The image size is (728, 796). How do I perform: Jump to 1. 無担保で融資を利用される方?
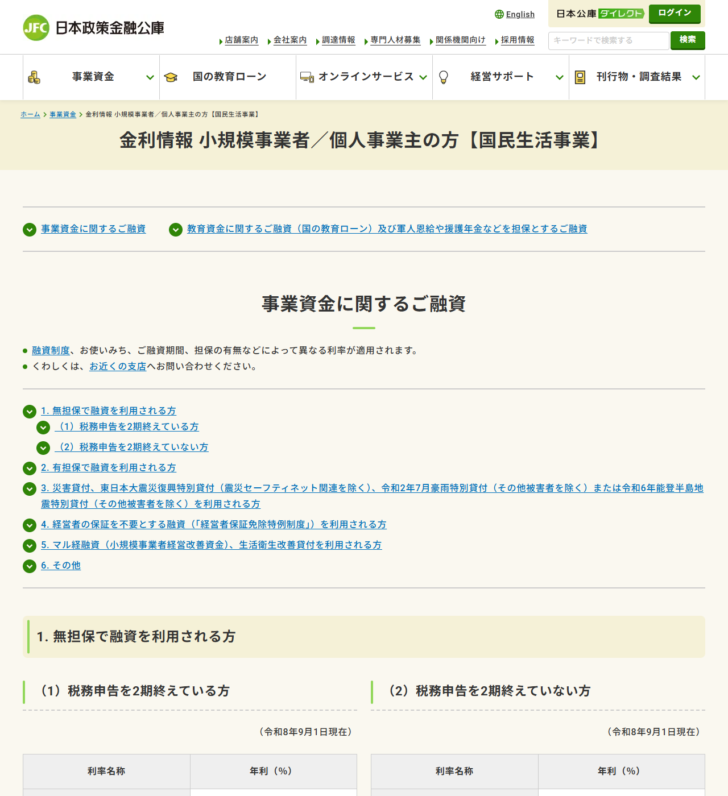pos(109,411)
